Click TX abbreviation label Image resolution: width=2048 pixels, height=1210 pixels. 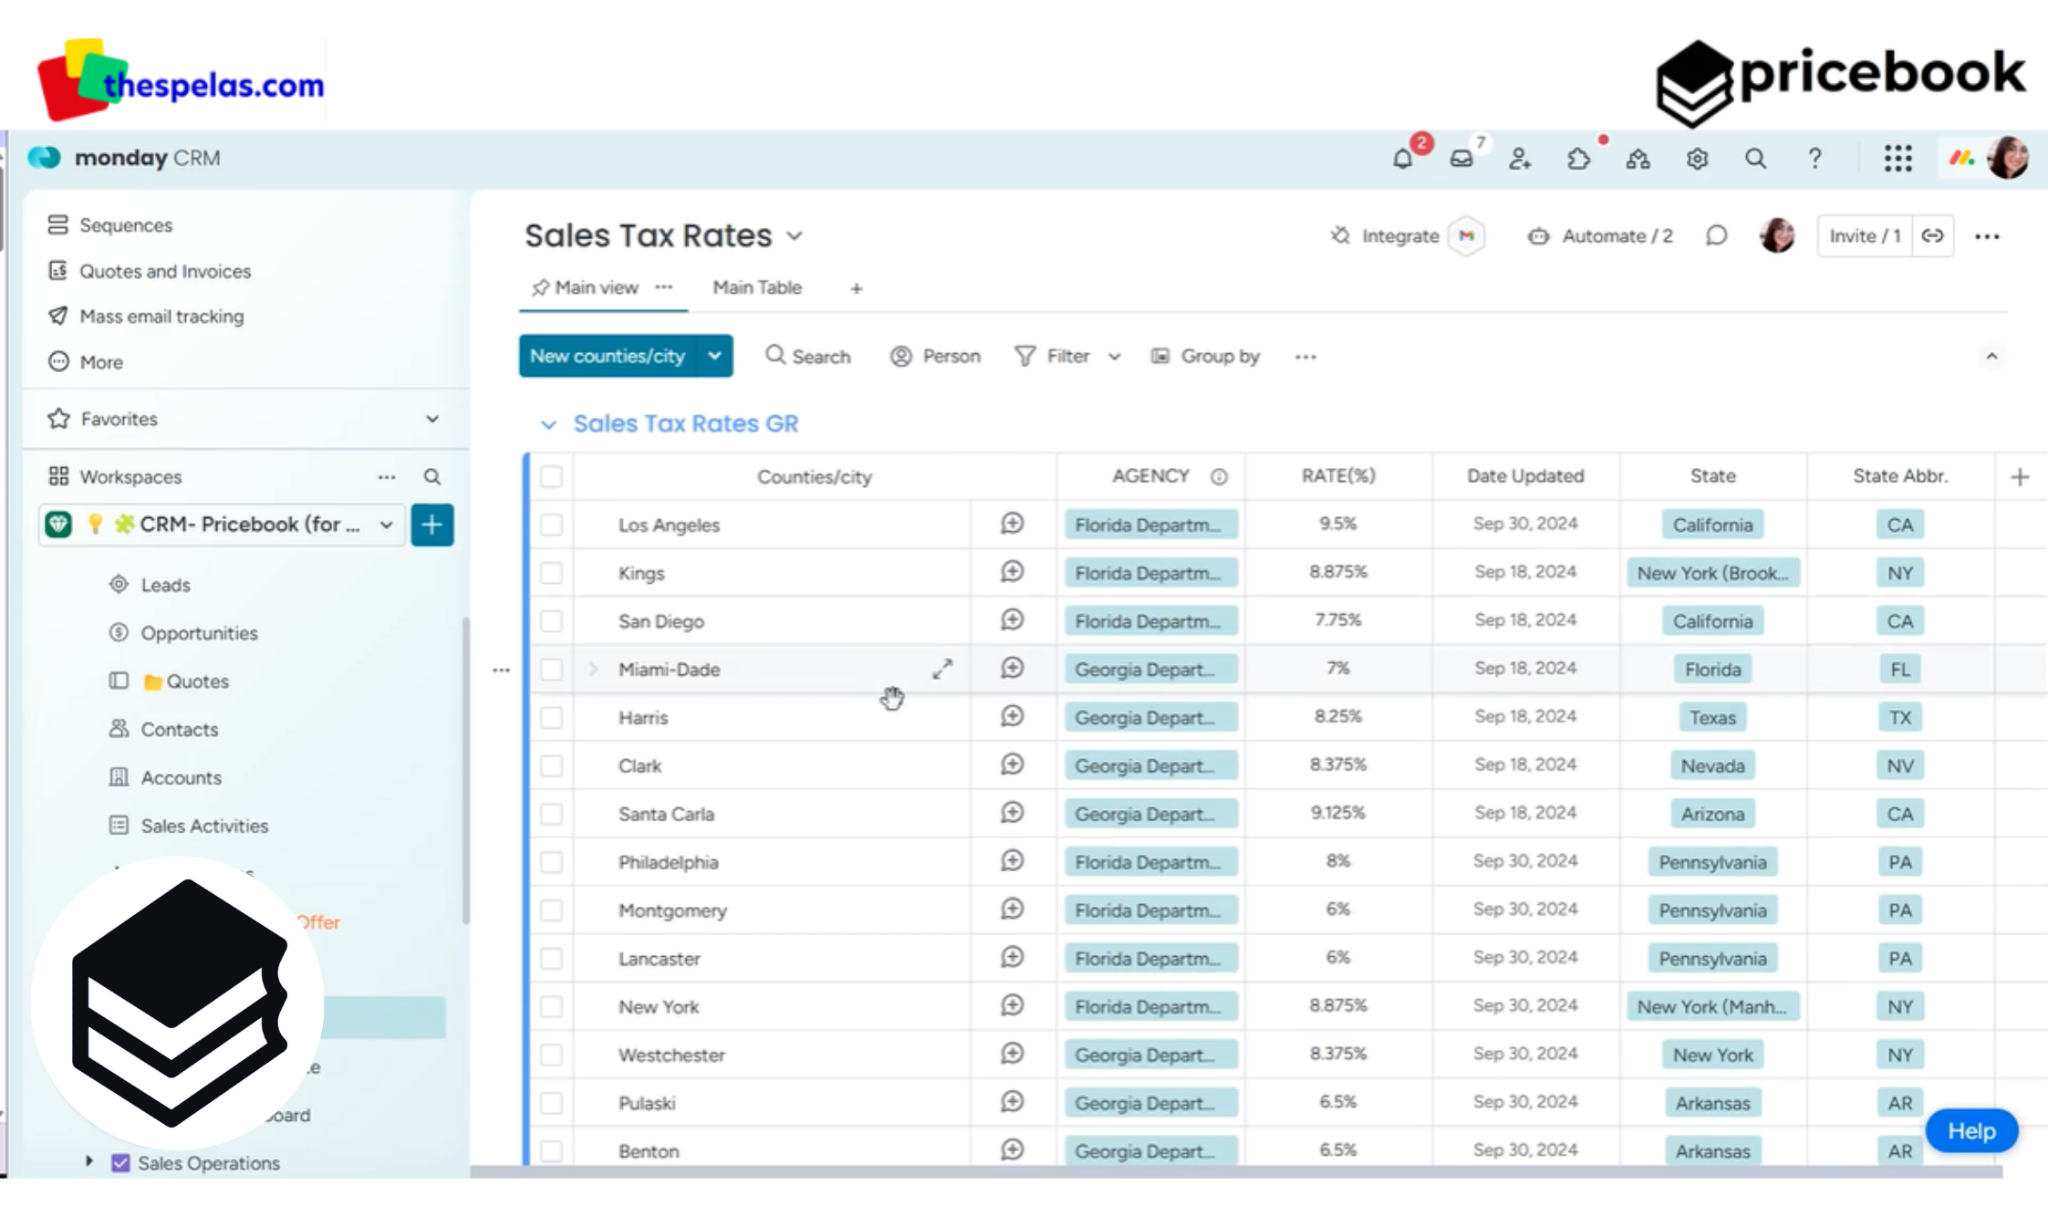point(1899,718)
